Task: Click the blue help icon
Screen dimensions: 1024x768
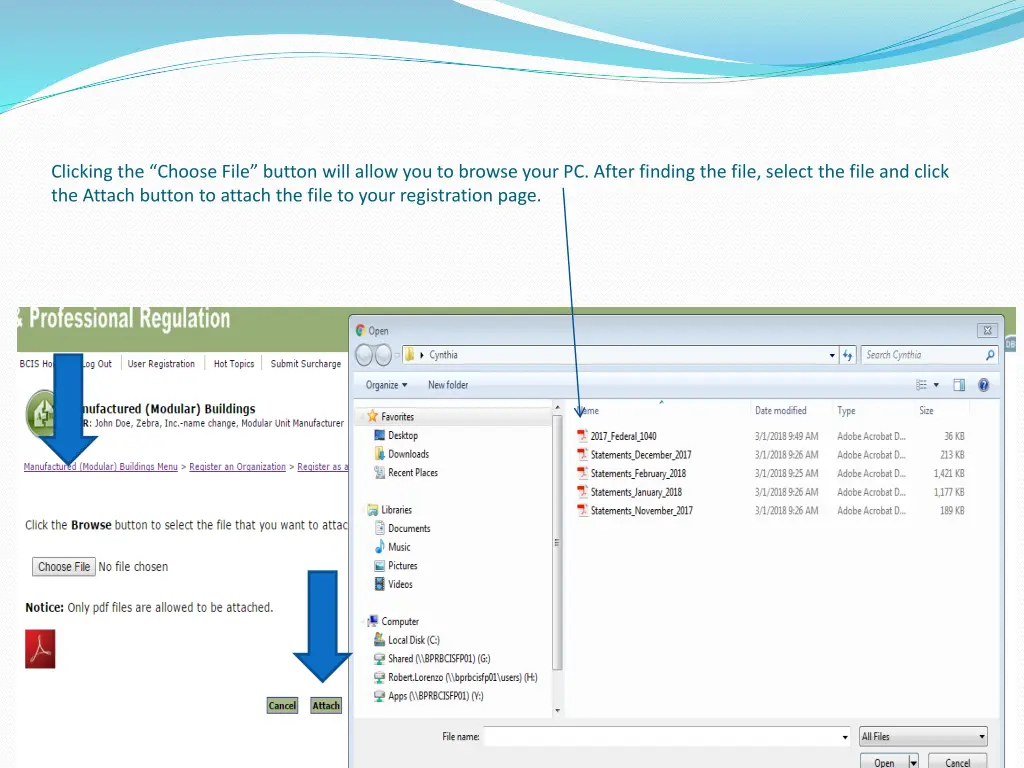Action: pyautogui.click(x=984, y=385)
